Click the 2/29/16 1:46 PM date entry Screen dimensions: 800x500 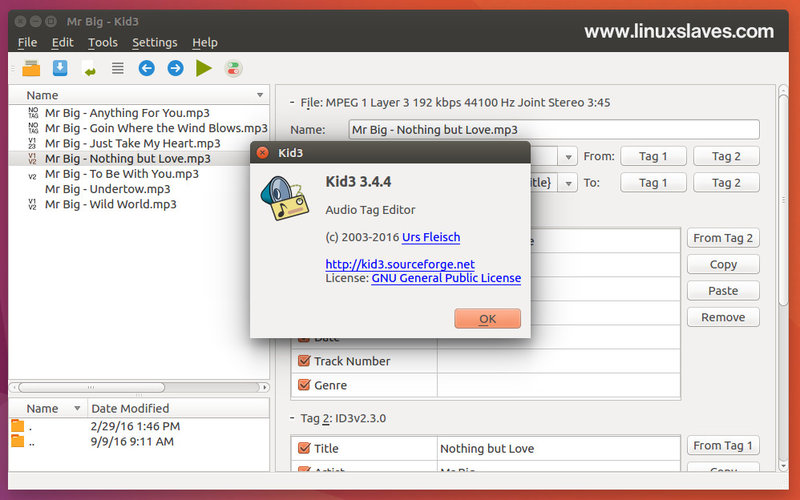[x=135, y=426]
